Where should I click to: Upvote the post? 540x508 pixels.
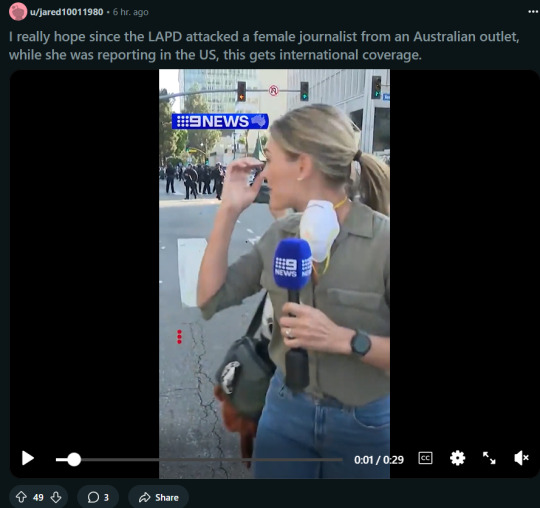(x=21, y=497)
